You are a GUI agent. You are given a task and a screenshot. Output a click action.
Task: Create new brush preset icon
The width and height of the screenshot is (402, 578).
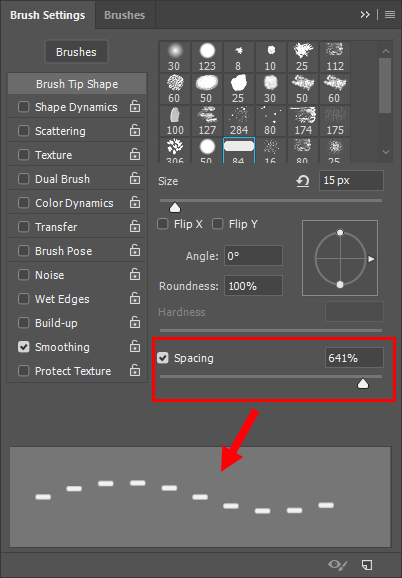click(x=367, y=564)
